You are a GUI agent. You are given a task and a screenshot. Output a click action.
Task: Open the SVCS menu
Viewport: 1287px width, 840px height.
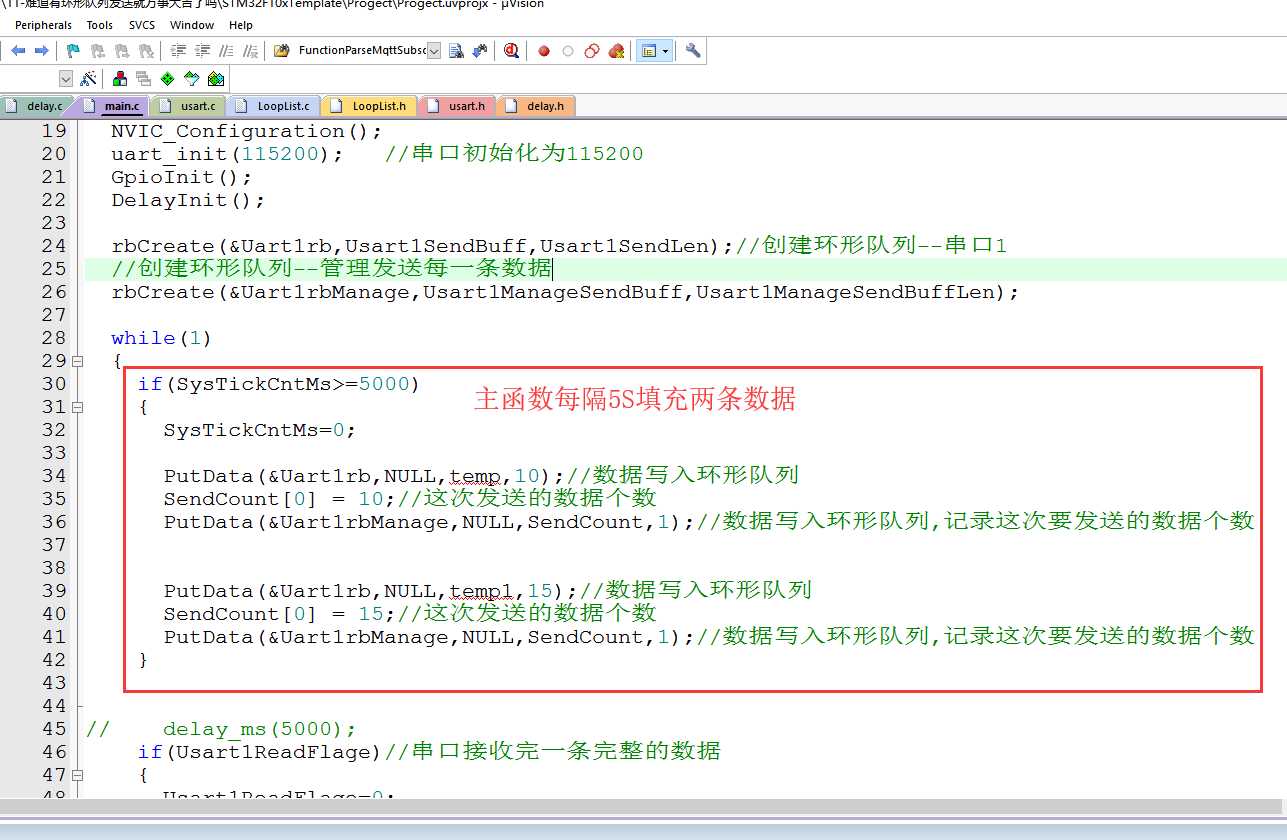(142, 25)
